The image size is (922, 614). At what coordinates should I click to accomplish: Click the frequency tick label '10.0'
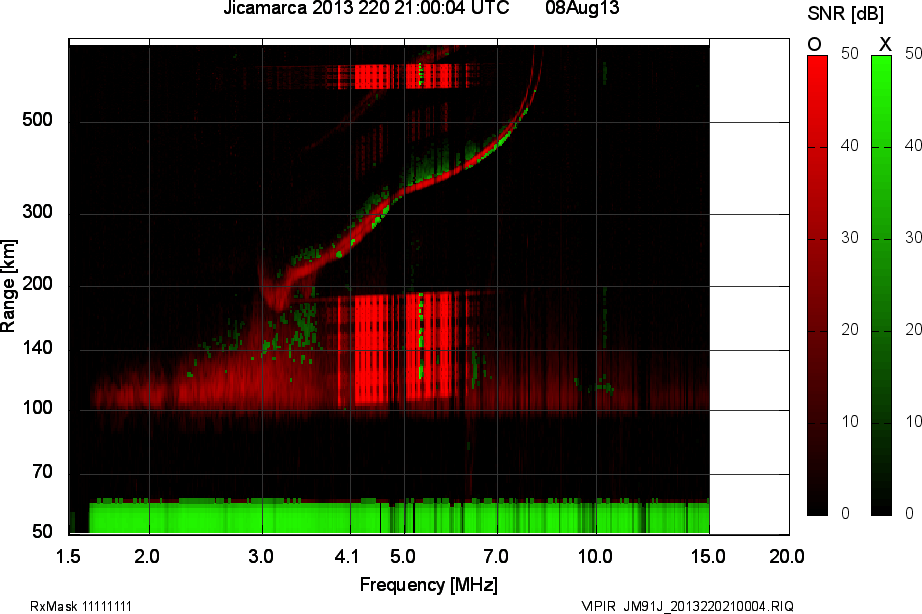click(595, 556)
